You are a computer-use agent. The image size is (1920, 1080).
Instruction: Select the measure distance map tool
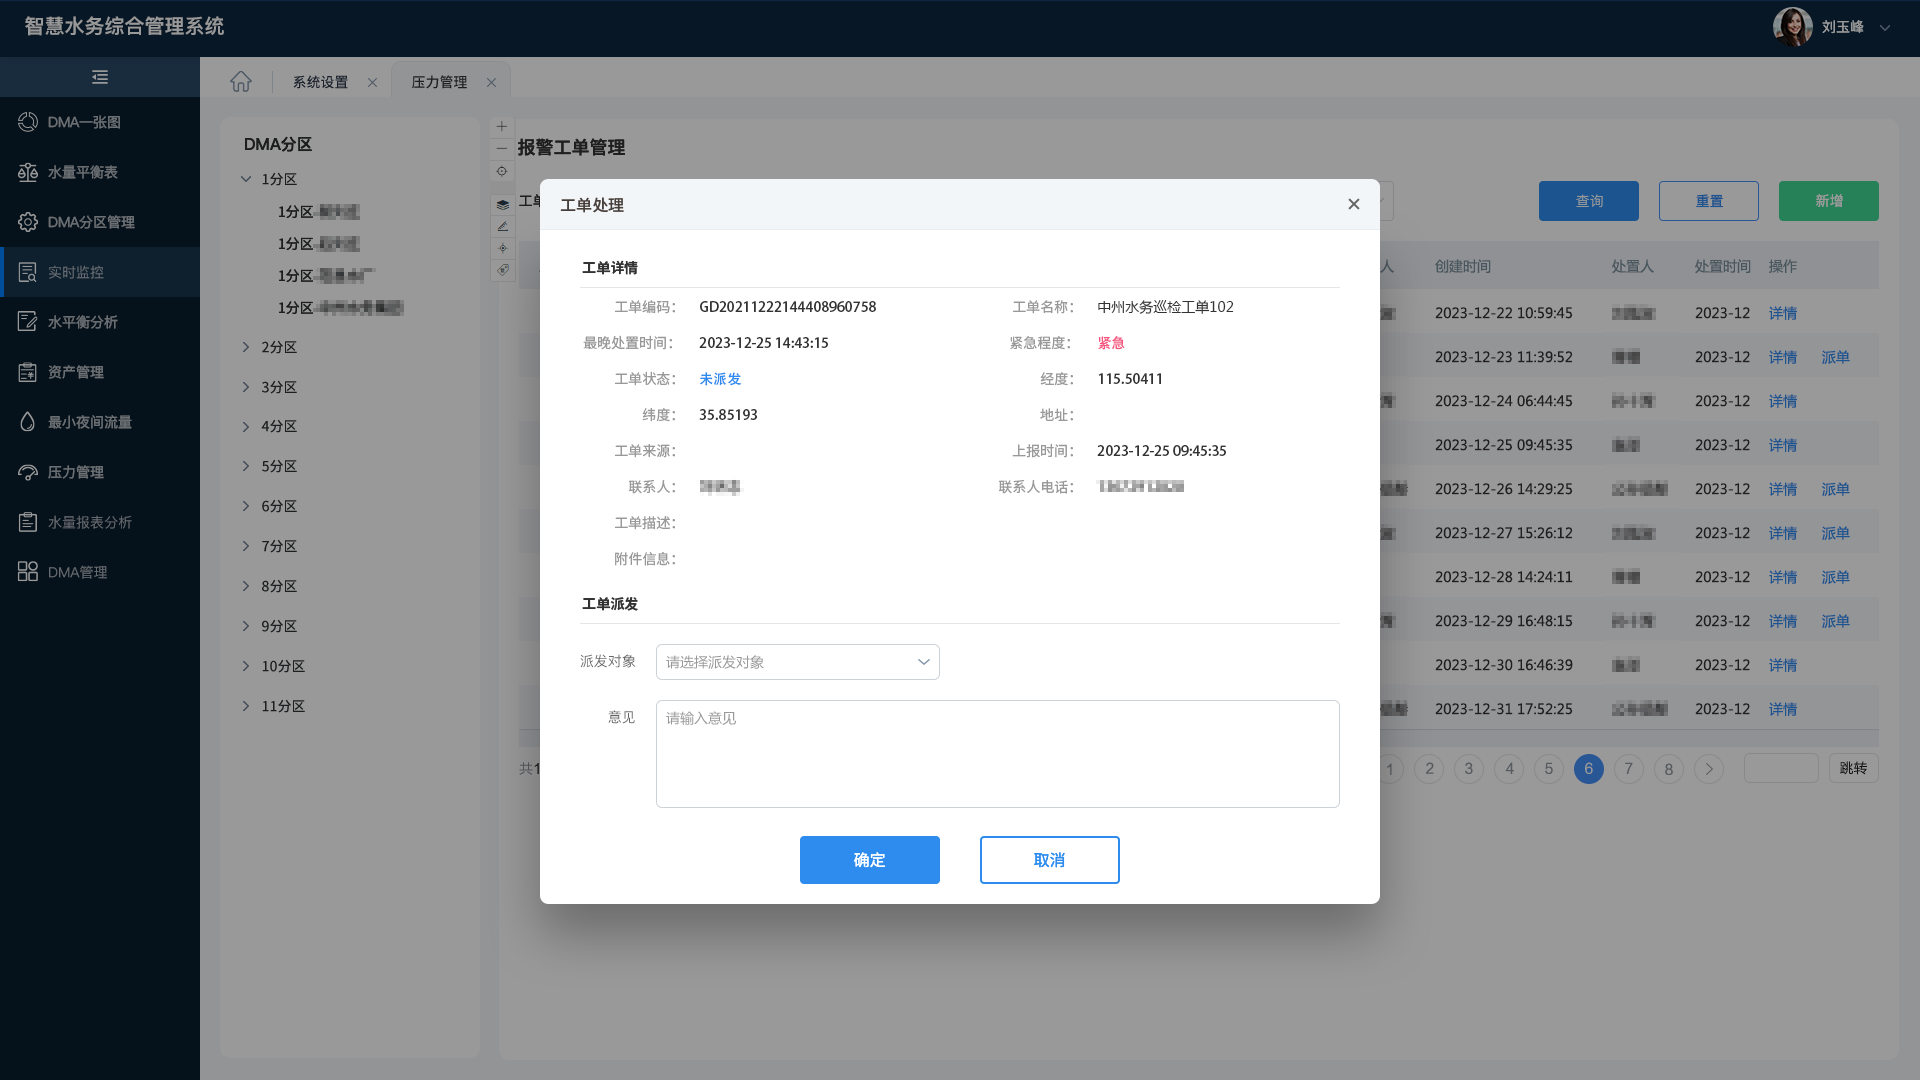502,225
